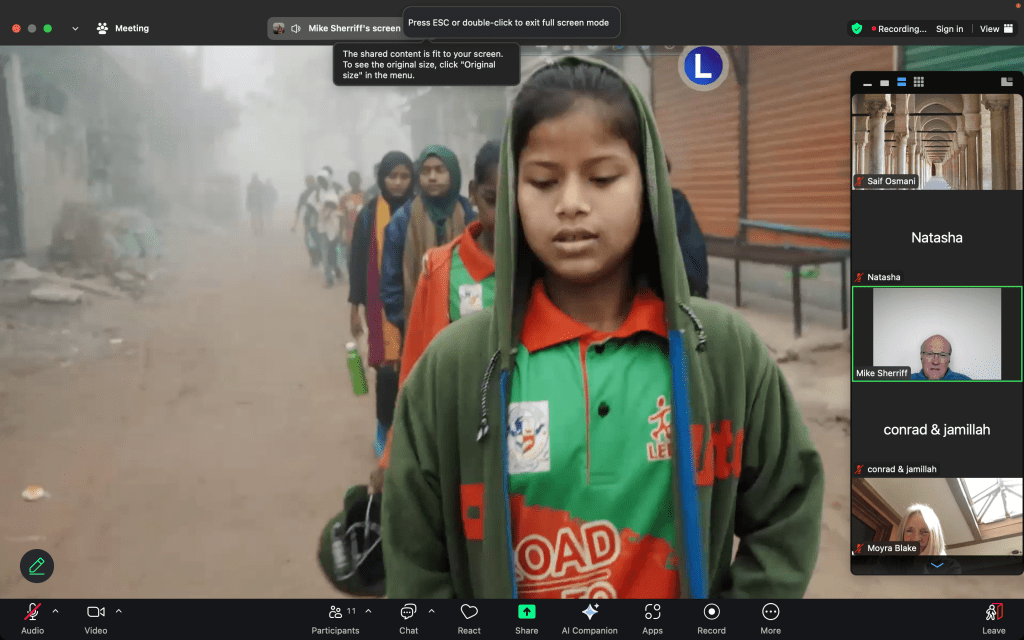The image size is (1024, 640).
Task: Open the View menu
Action: 995,29
